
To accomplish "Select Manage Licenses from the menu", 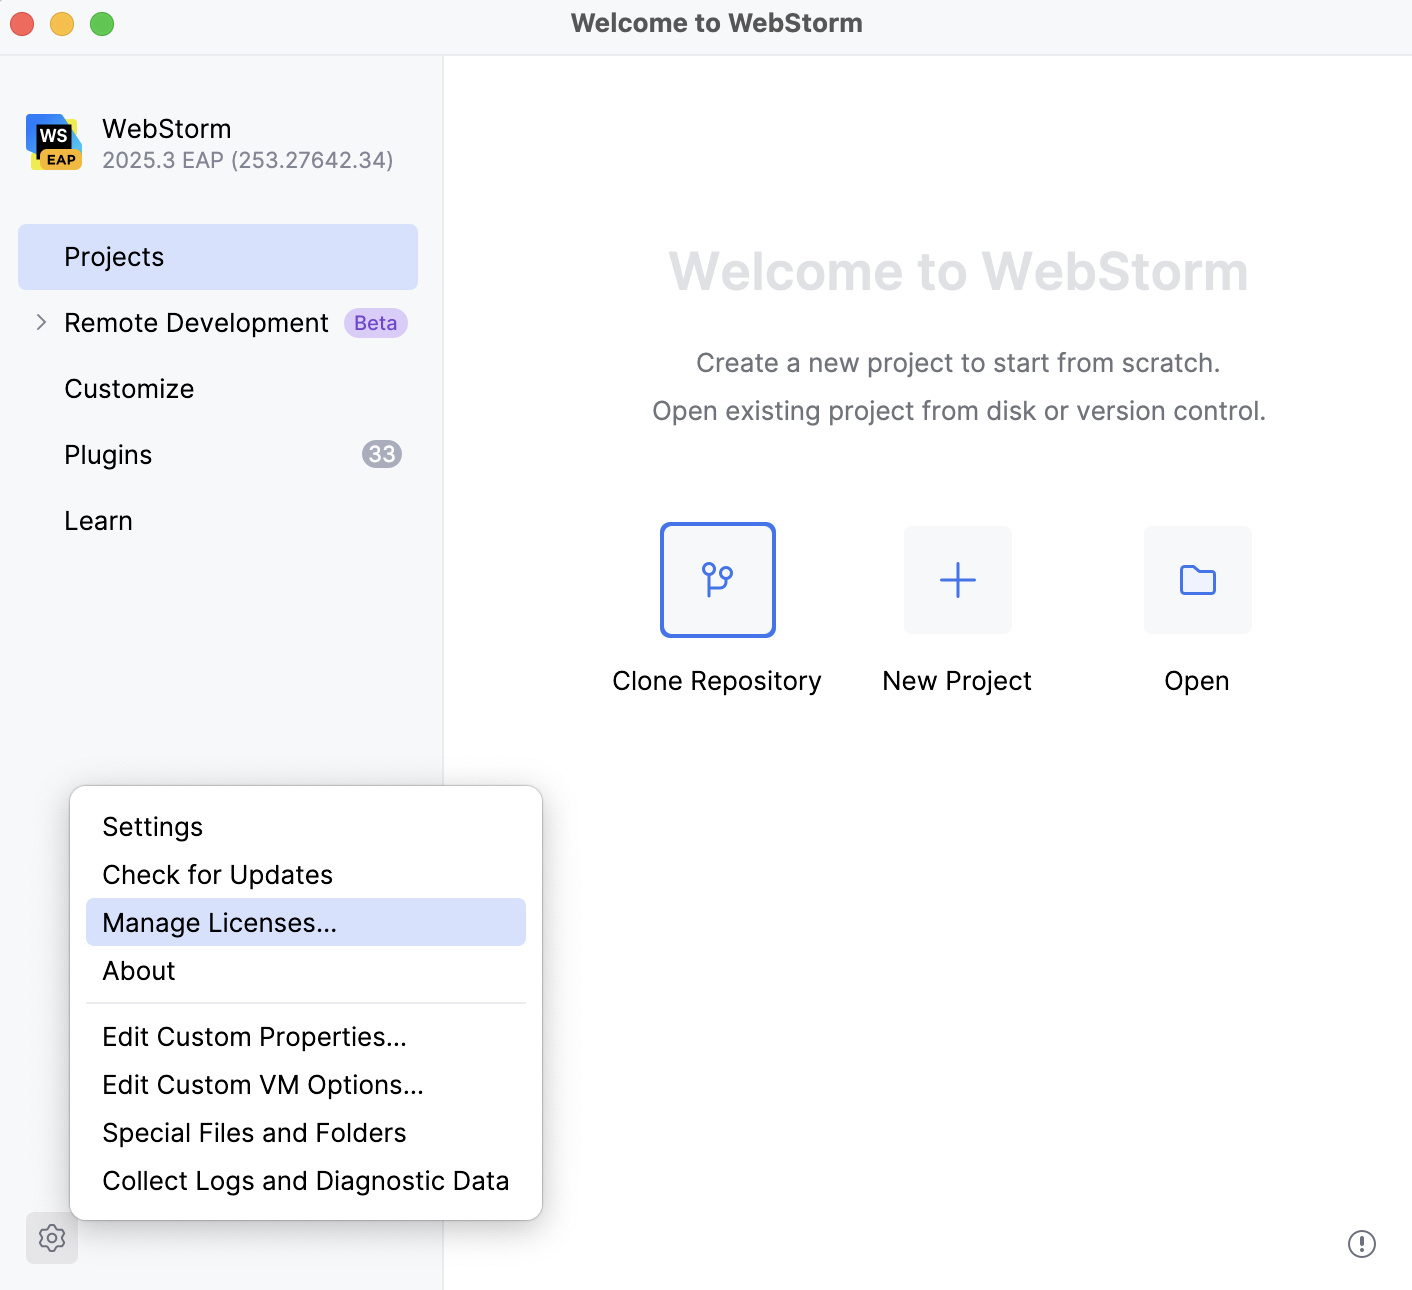I will pos(219,922).
